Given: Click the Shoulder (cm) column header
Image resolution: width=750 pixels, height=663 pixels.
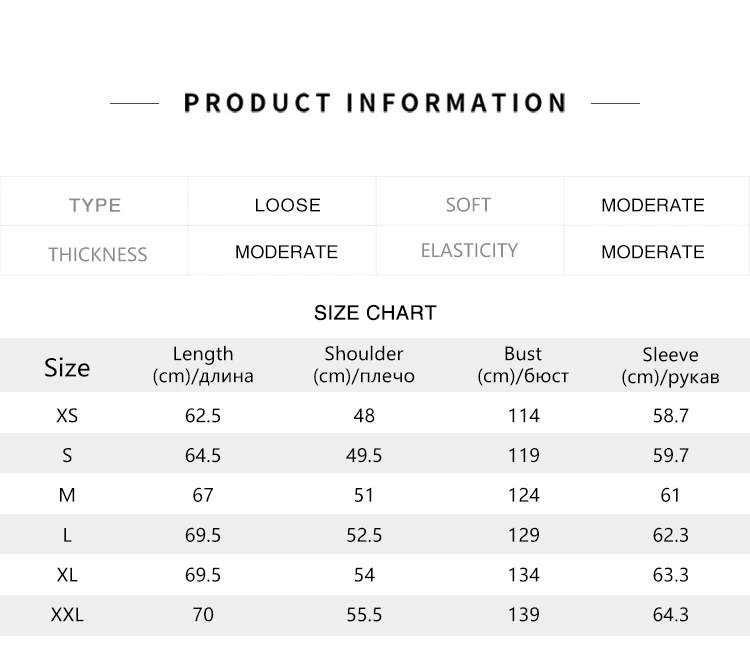Looking at the screenshot, I should click(364, 365).
